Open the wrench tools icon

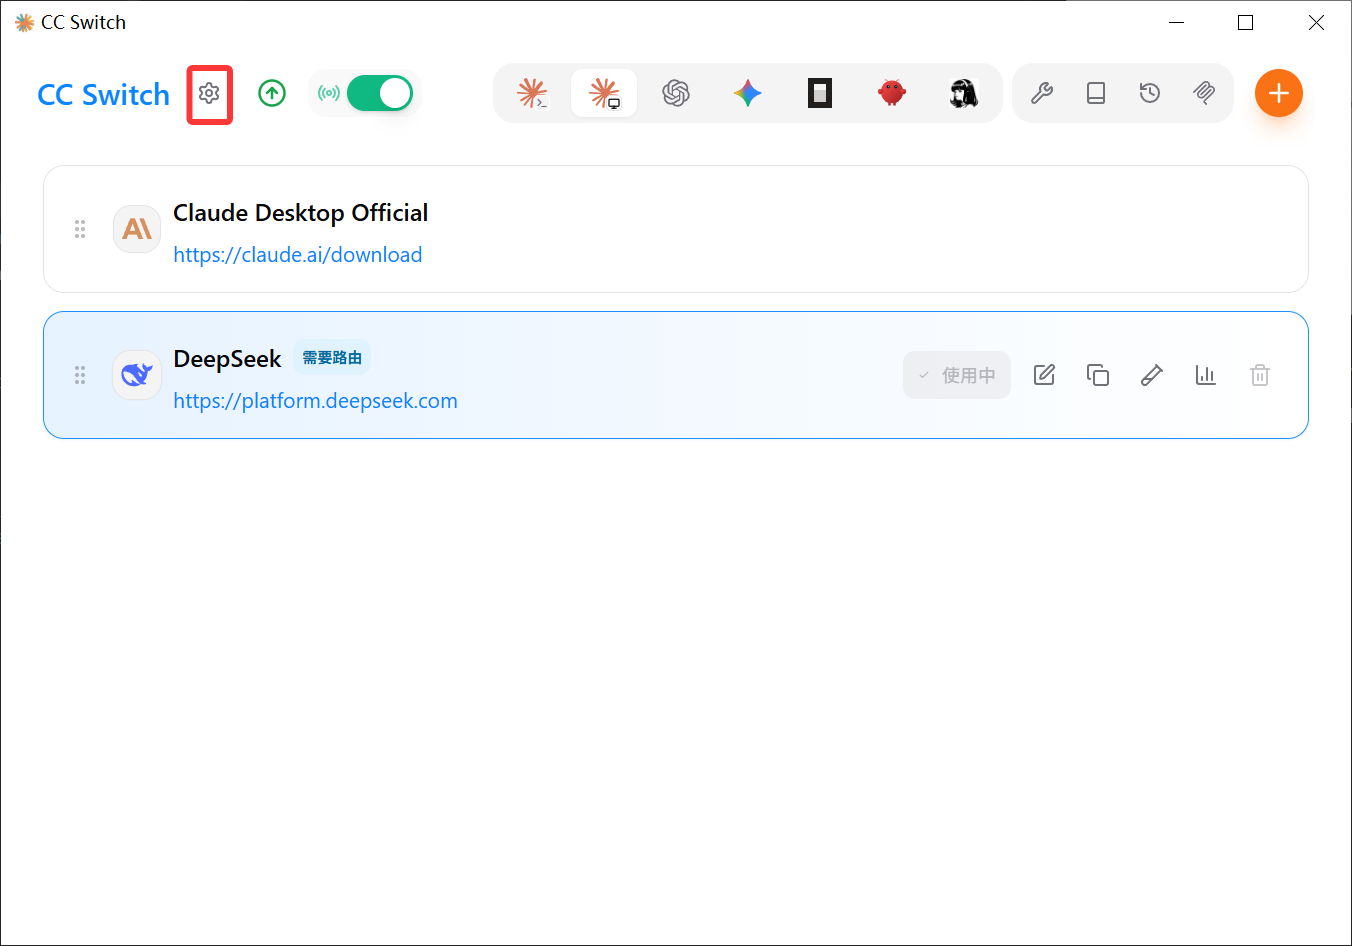[1042, 93]
